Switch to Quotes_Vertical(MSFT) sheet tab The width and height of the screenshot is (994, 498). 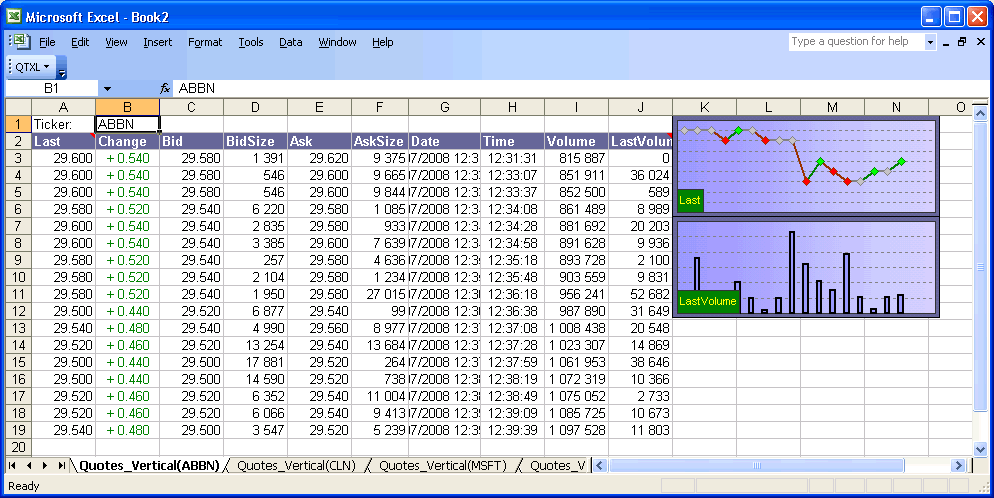point(442,466)
